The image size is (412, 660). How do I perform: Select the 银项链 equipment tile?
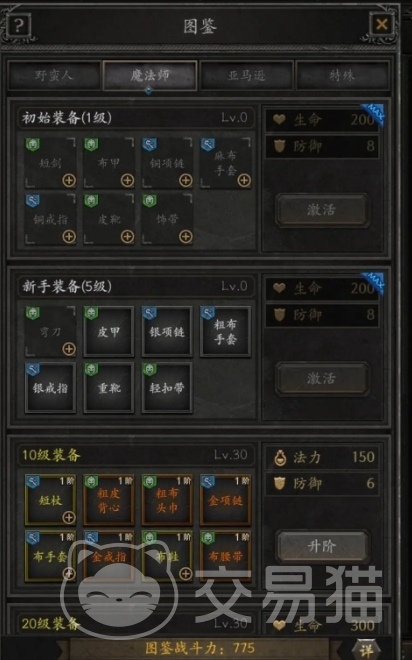167,332
